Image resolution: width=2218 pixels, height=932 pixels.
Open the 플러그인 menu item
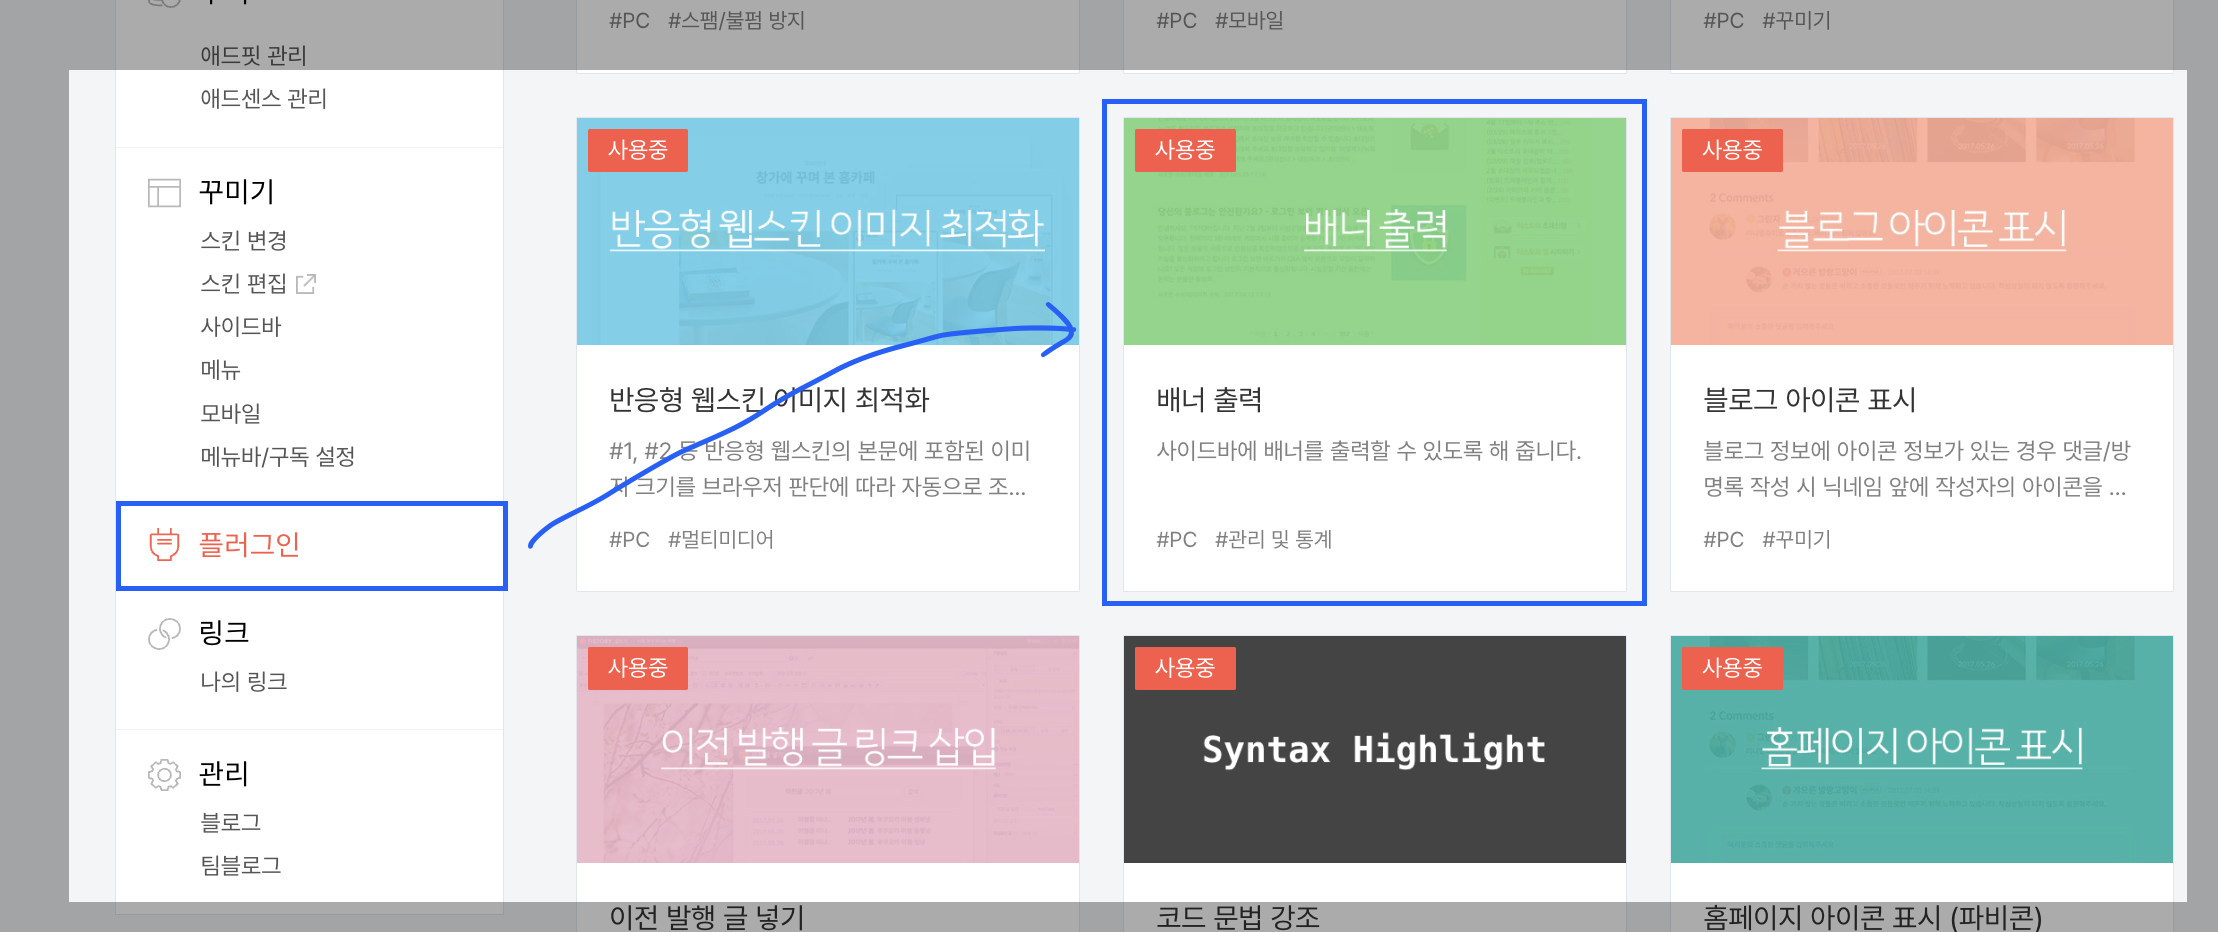[311, 545]
